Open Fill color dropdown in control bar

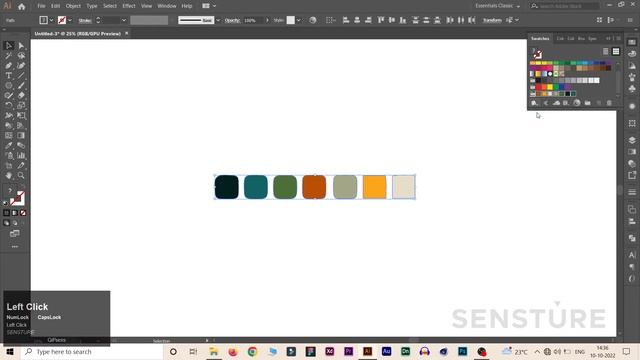pos(51,20)
